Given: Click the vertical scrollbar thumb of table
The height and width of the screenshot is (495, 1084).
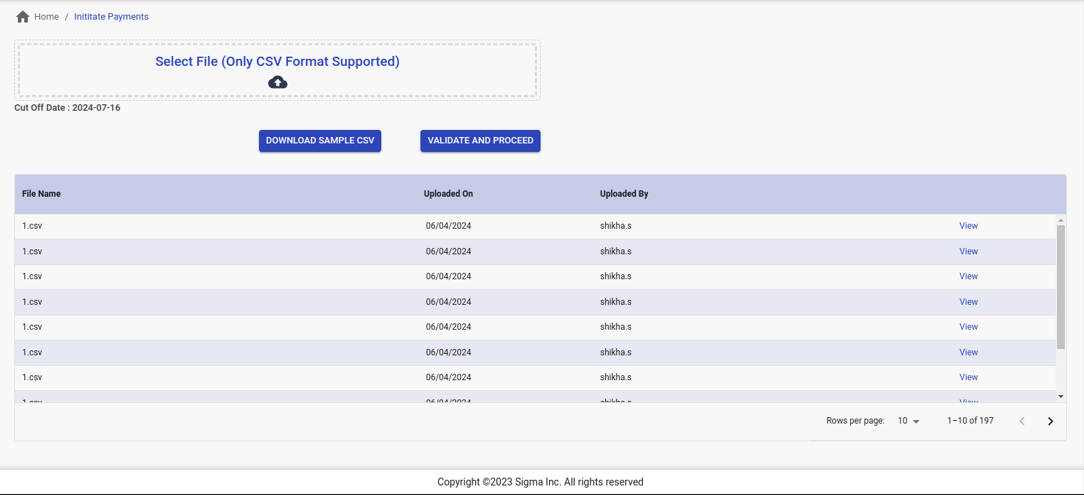Looking at the screenshot, I should [x=1061, y=287].
